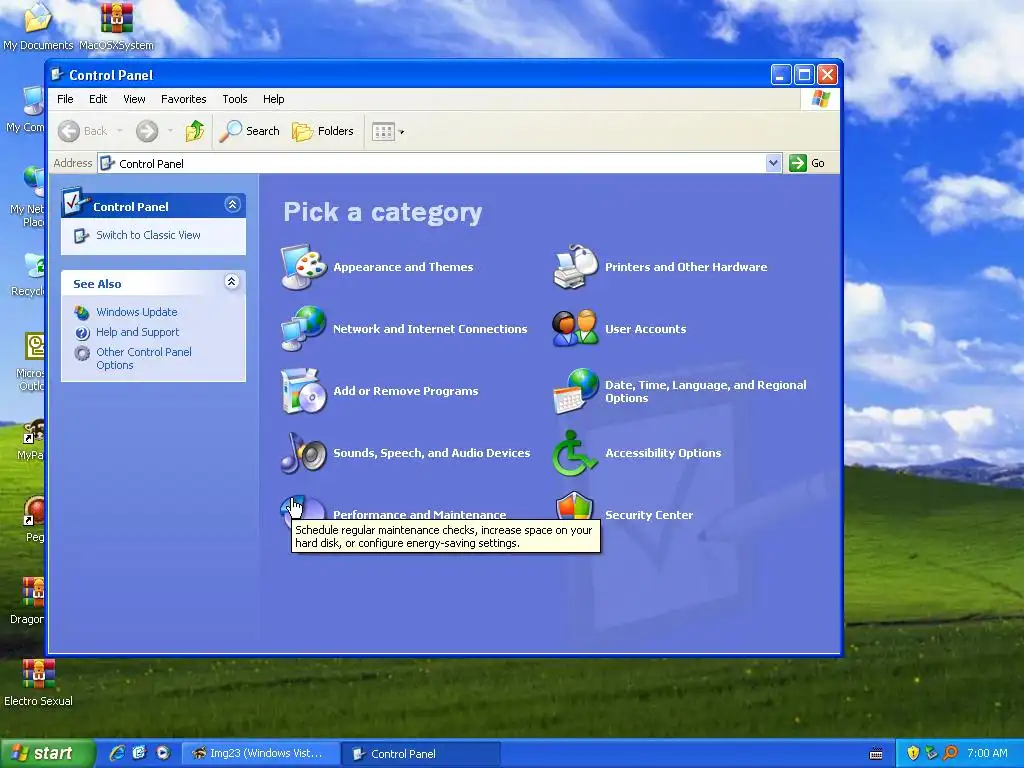Screen dimensions: 1024x768
Task: Click the Go button beside address bar
Action: (x=807, y=163)
